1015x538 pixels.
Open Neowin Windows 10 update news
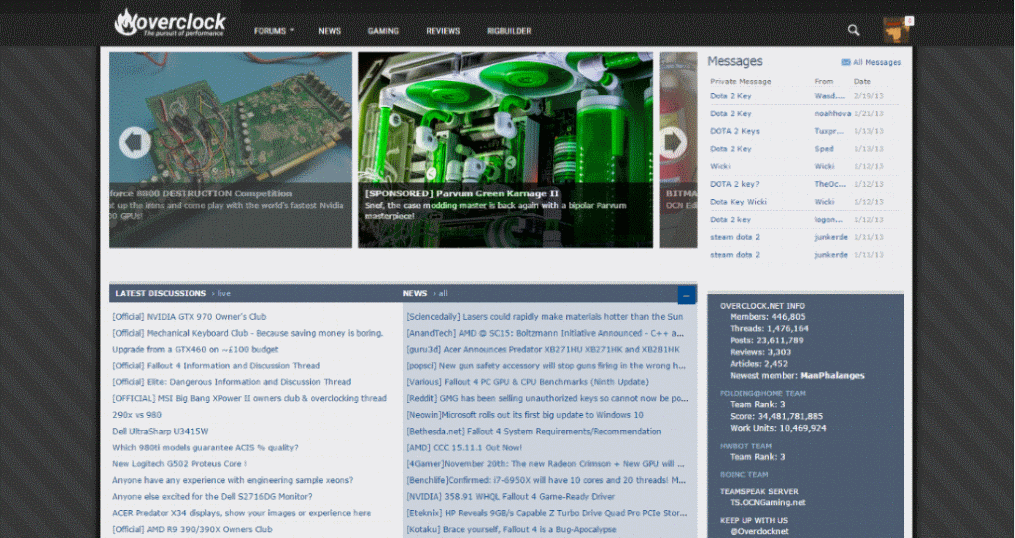[525, 415]
